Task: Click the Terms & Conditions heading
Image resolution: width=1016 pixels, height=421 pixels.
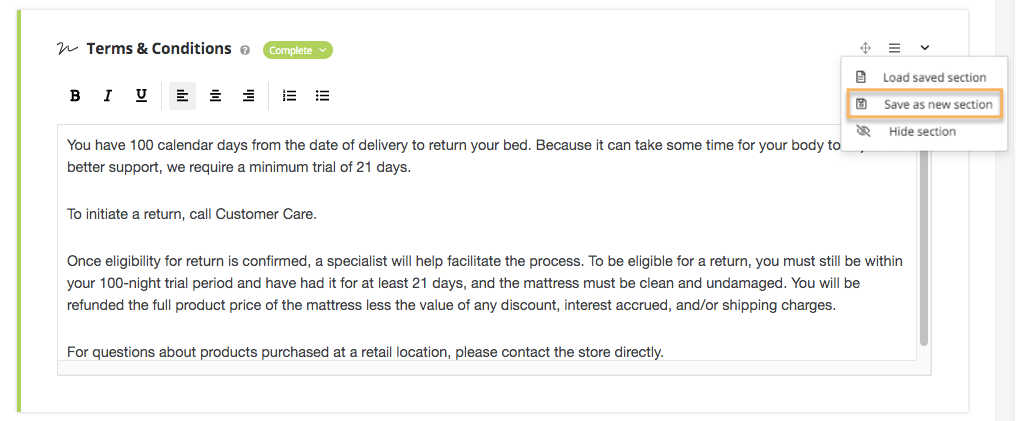Action: (159, 49)
